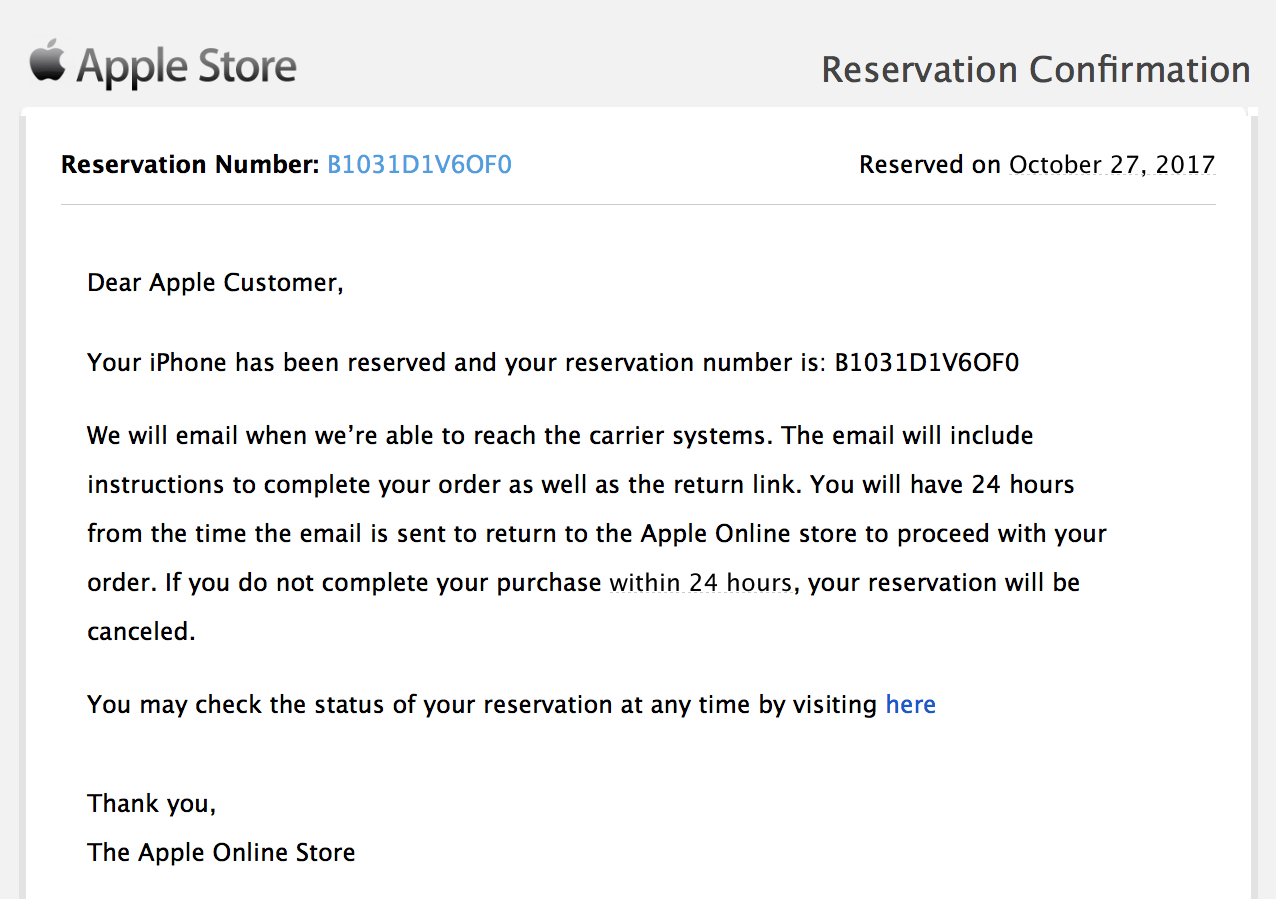Click the word "canceled."
Viewport: 1276px width, 899px height.
(141, 632)
